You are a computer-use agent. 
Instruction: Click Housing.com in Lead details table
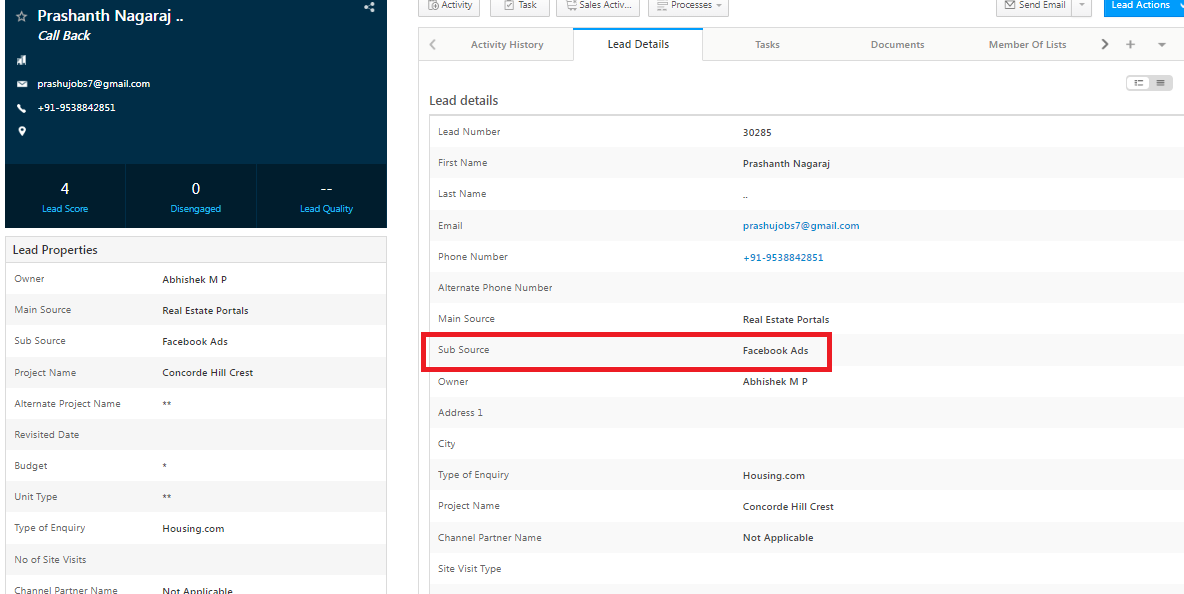coord(774,476)
